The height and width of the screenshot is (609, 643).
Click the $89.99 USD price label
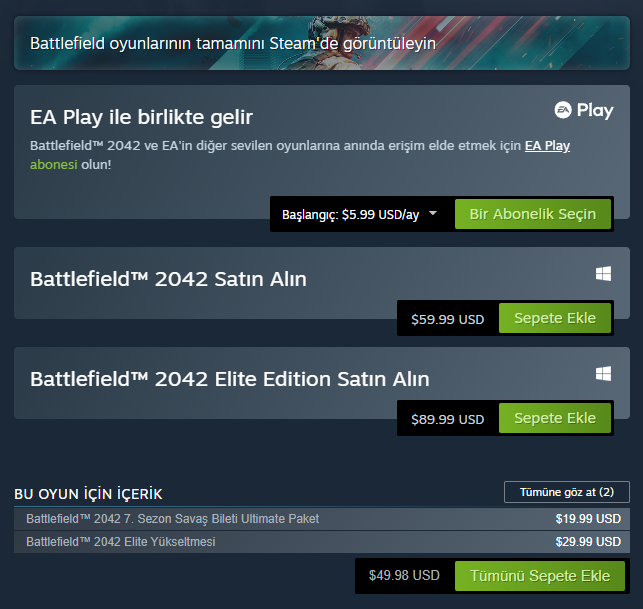point(447,419)
